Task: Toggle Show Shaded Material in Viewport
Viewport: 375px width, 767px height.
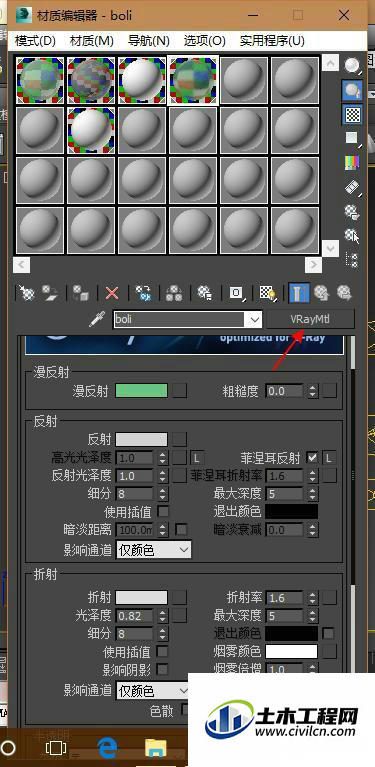Action: pos(267,293)
